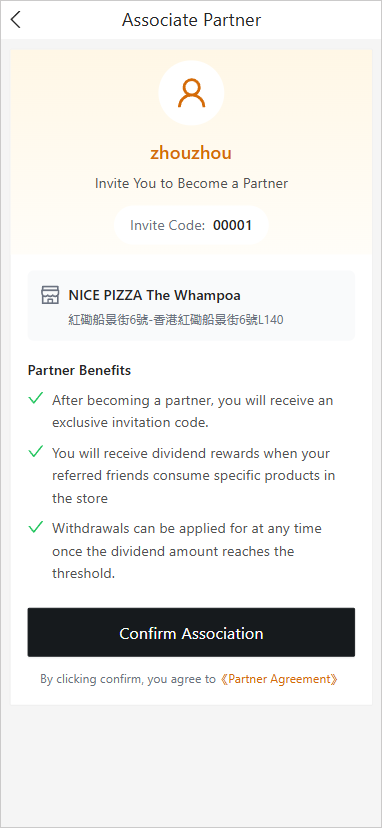Click the Confirm Association button
Viewport: 382px width, 828px height.
[x=191, y=633]
